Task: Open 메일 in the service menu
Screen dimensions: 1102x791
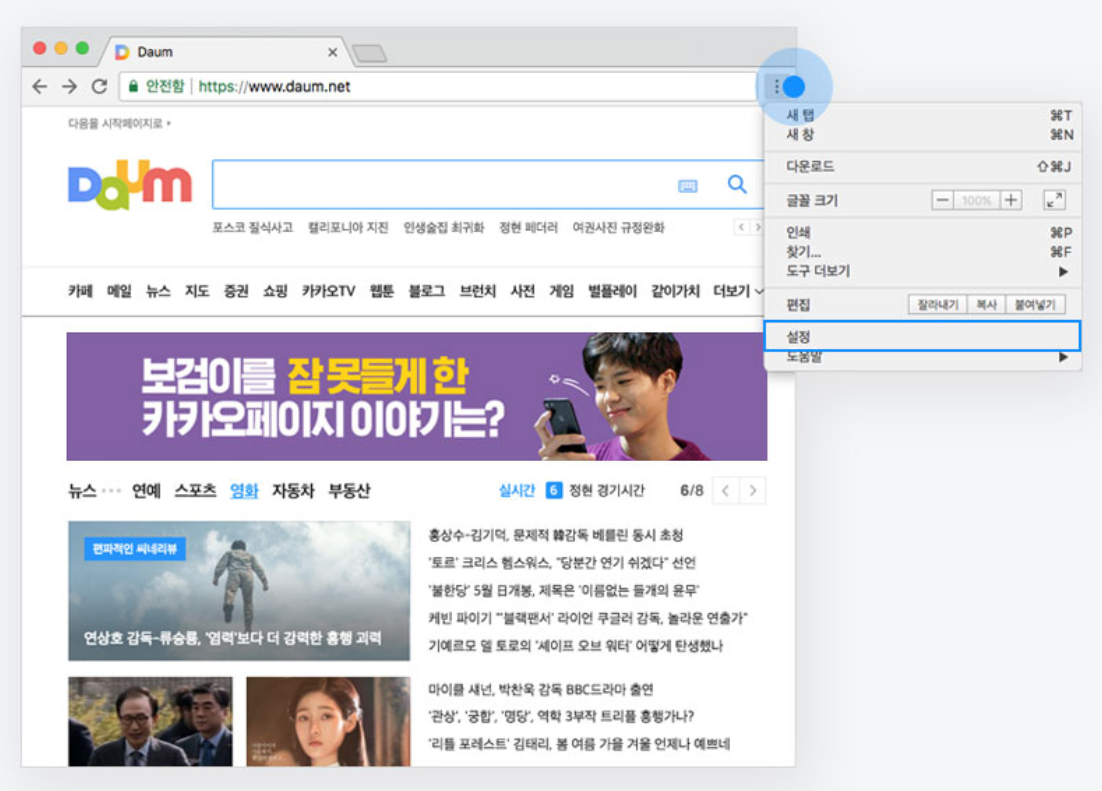Action: click(119, 291)
